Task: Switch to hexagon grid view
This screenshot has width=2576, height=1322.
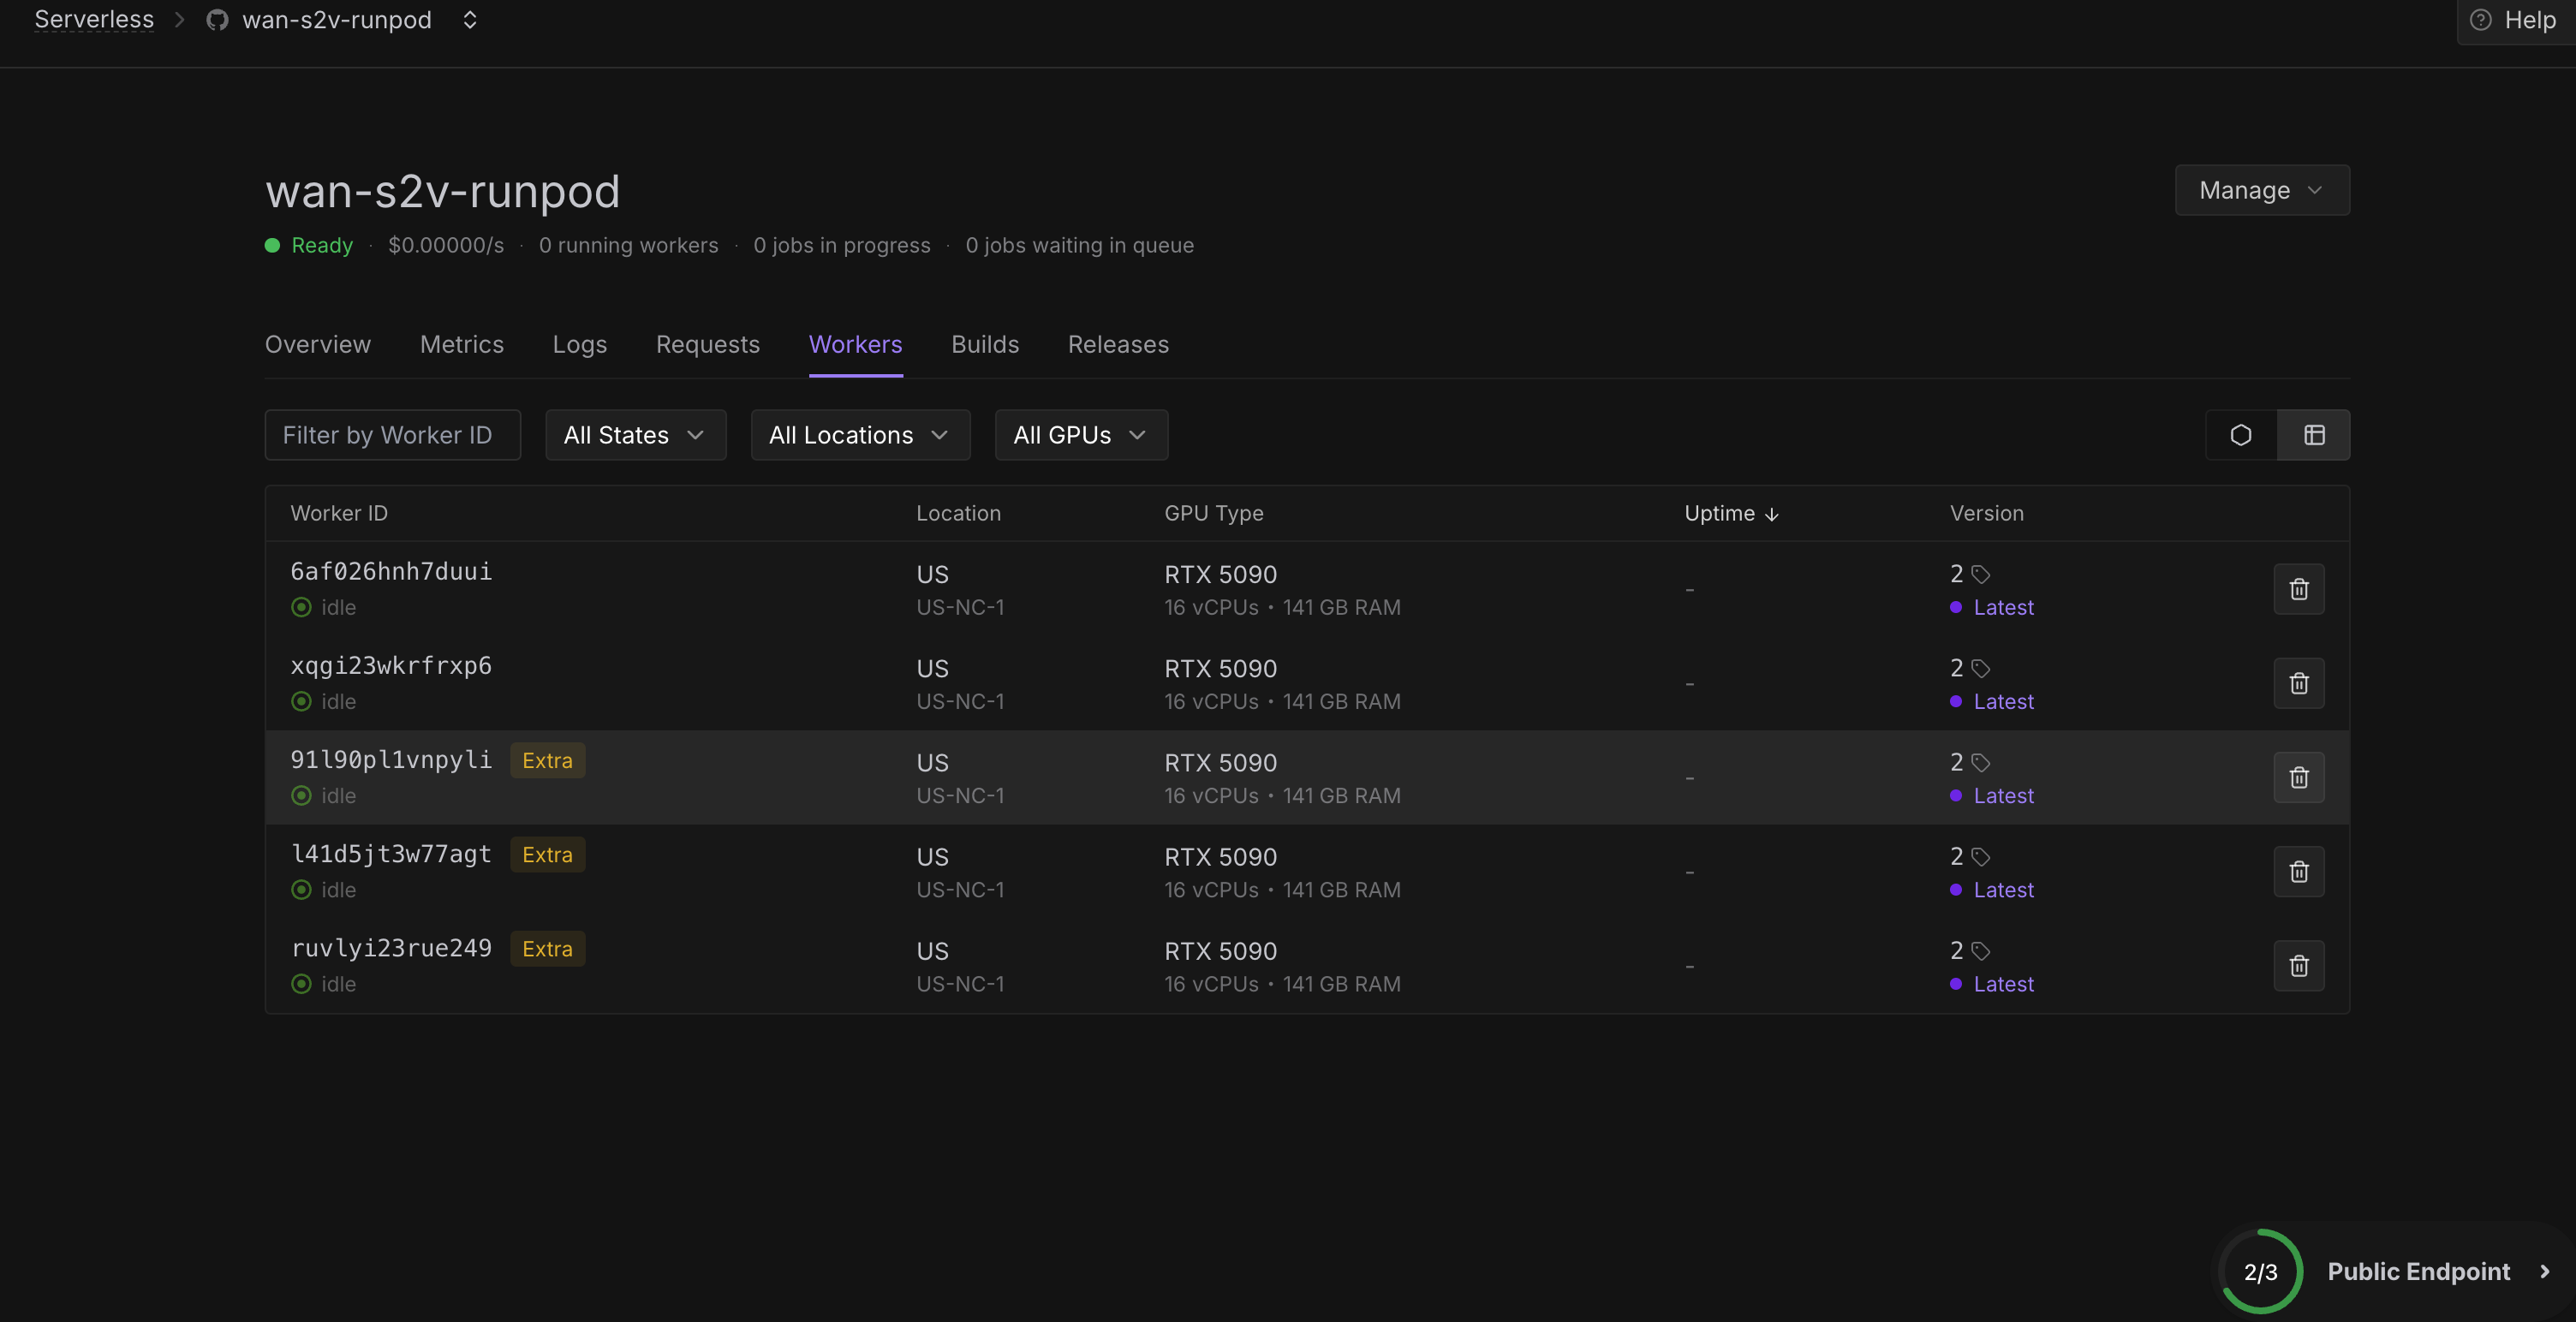Action: tap(2240, 435)
